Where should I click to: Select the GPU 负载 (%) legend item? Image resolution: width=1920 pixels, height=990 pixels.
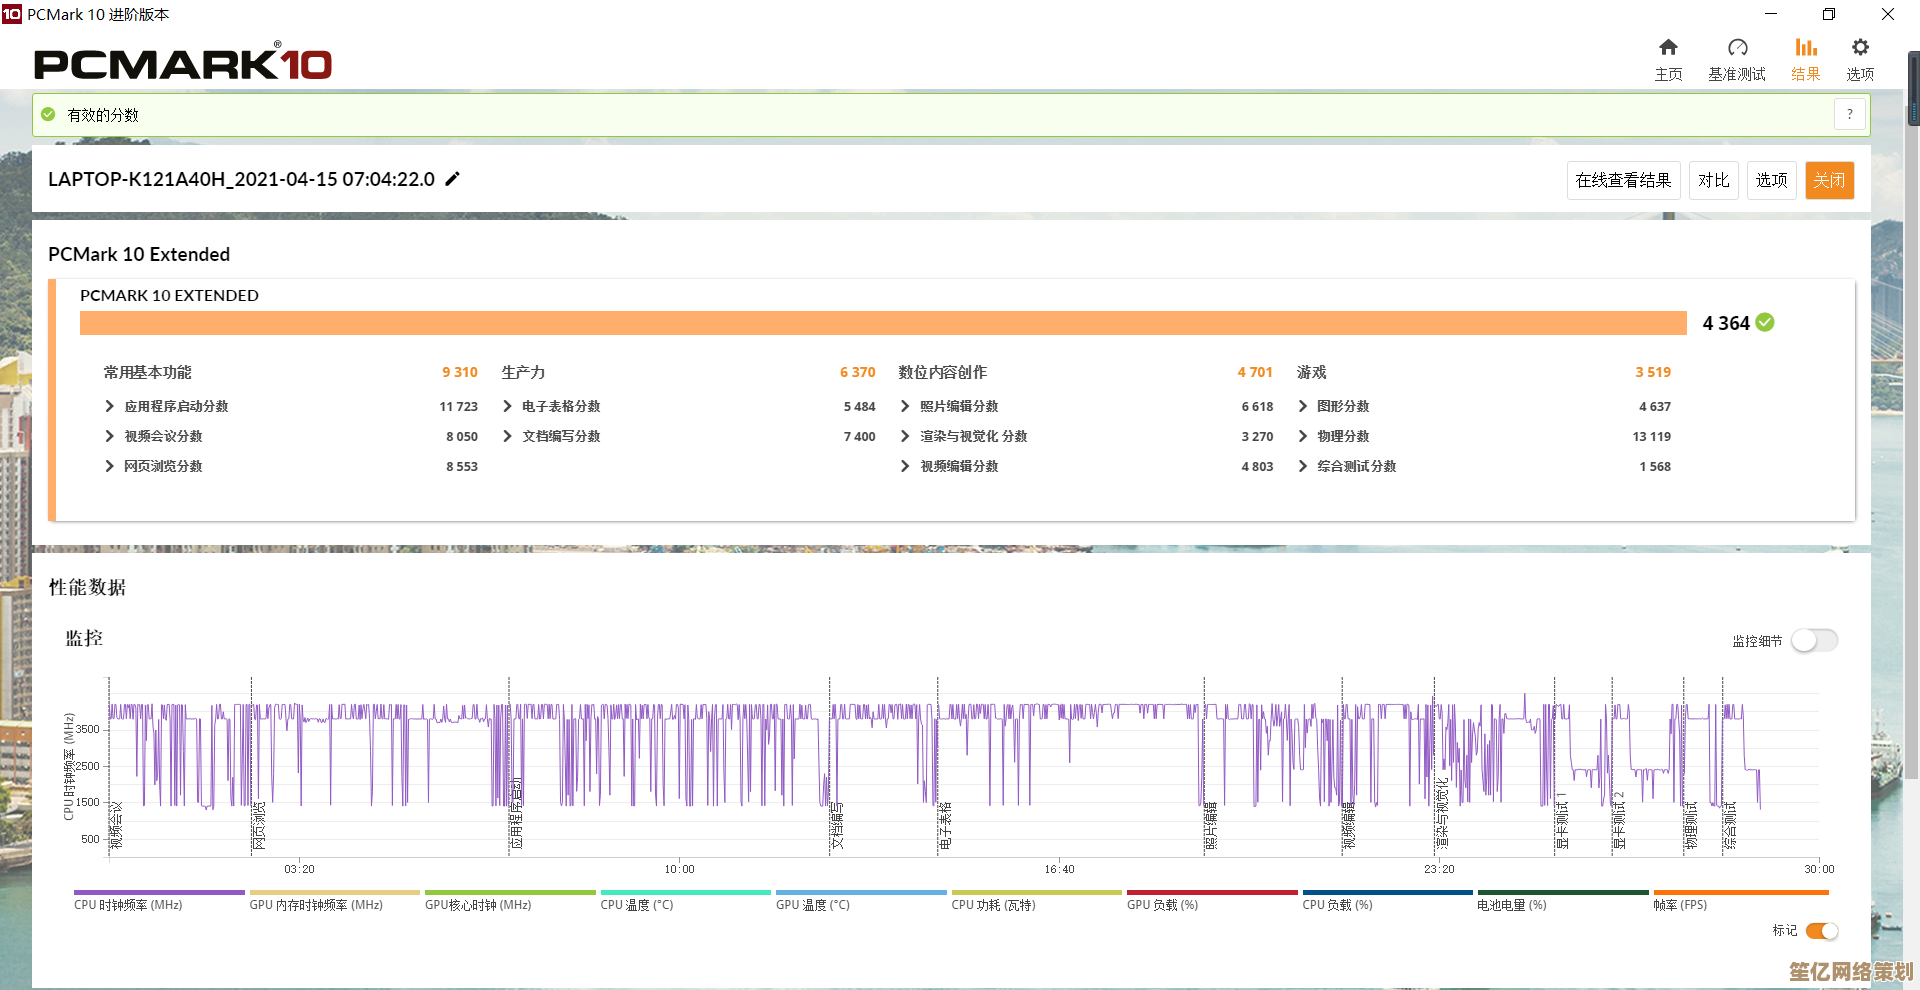1162,905
